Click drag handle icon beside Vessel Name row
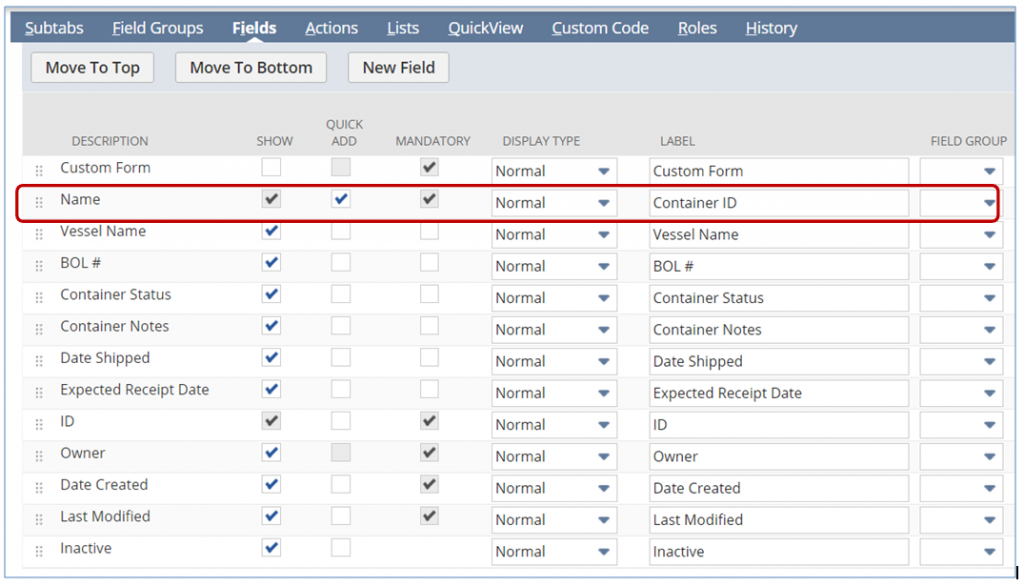The height and width of the screenshot is (586, 1024). 40,234
